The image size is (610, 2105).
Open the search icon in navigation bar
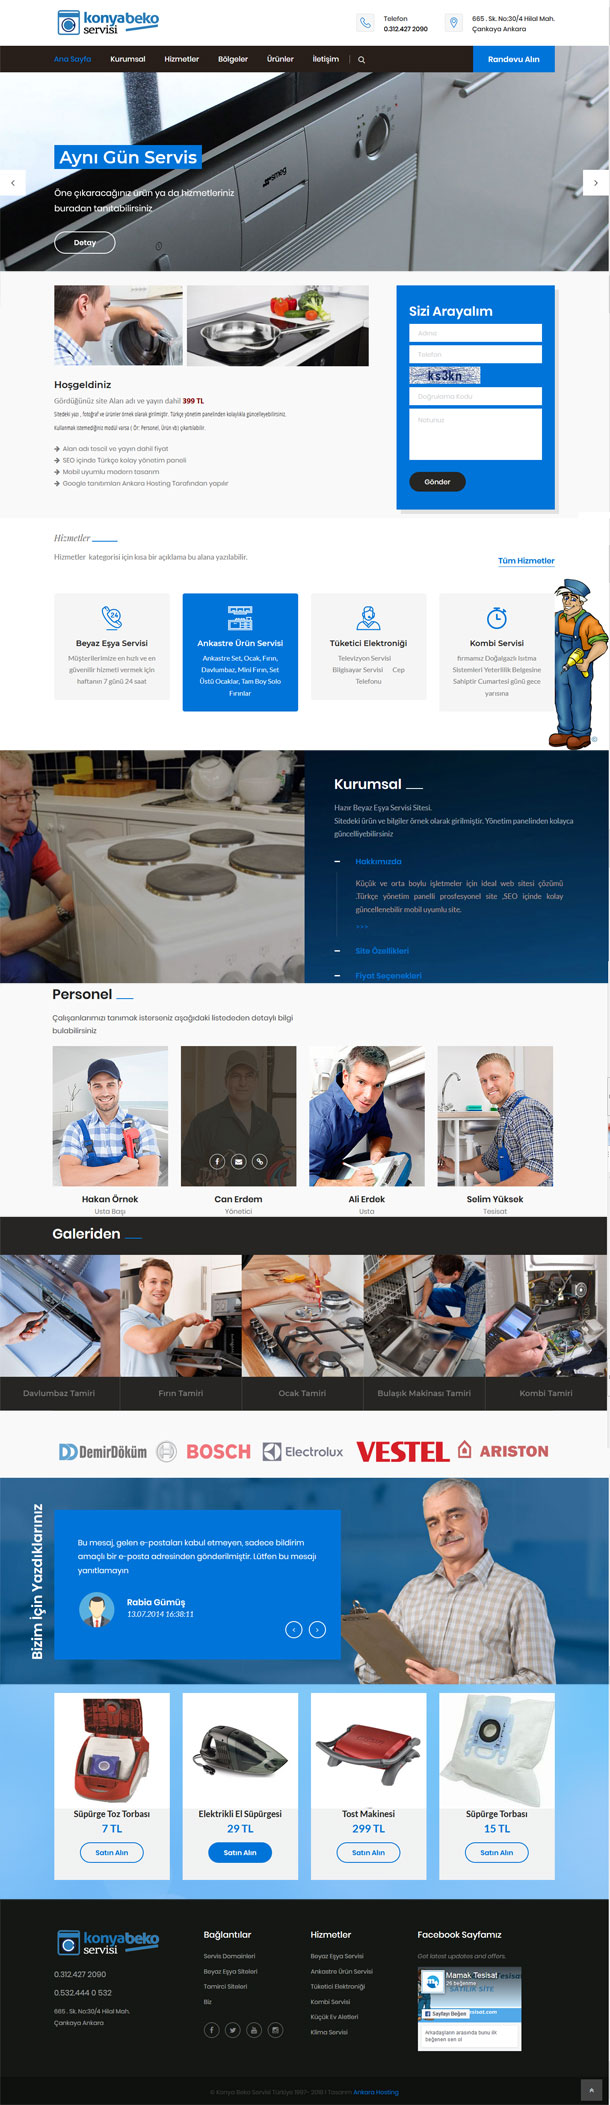(361, 59)
